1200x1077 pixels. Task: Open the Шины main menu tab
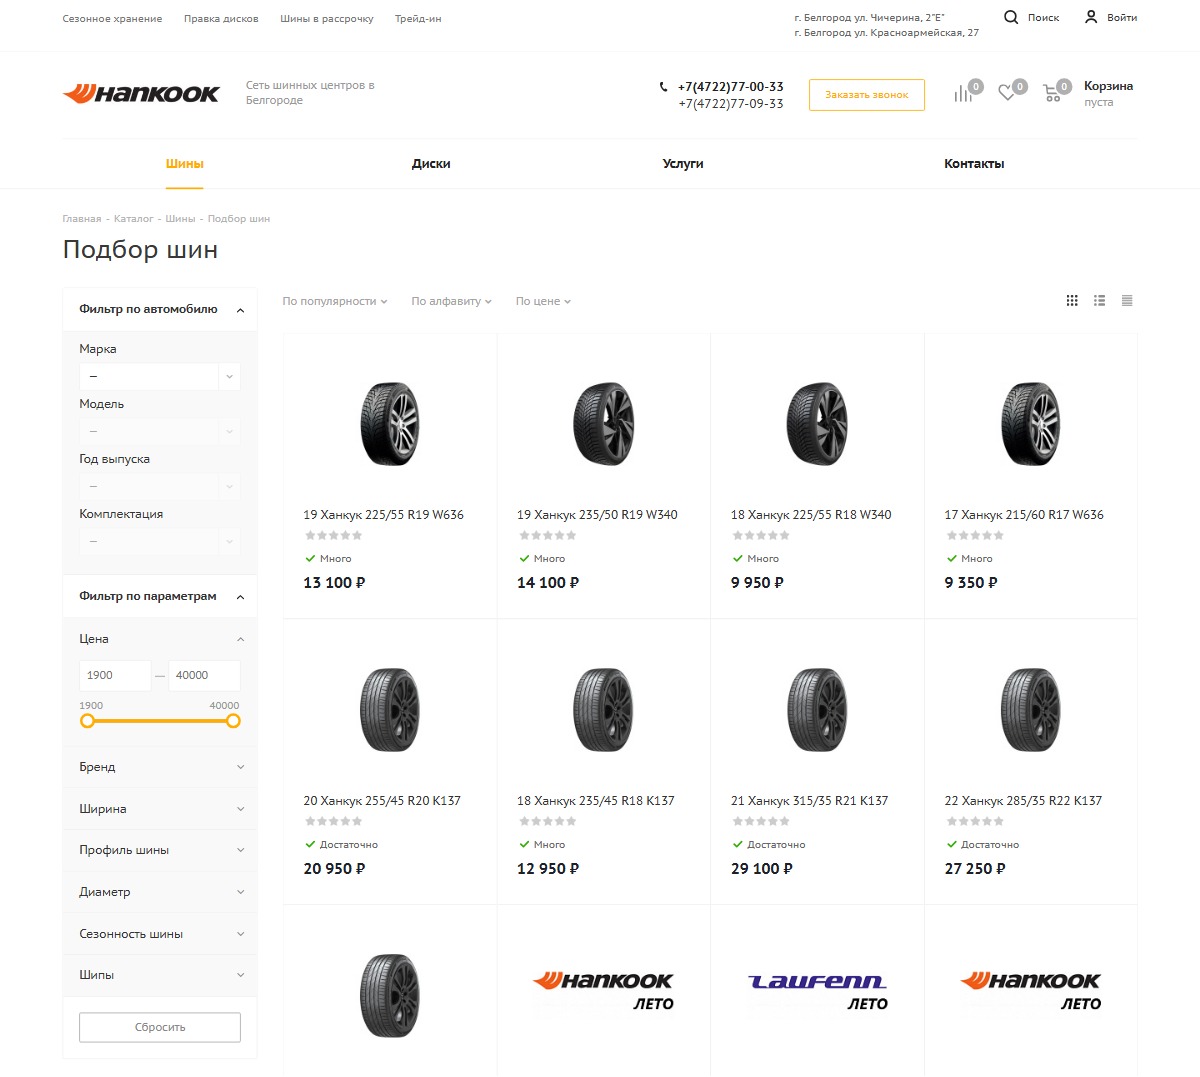185,163
